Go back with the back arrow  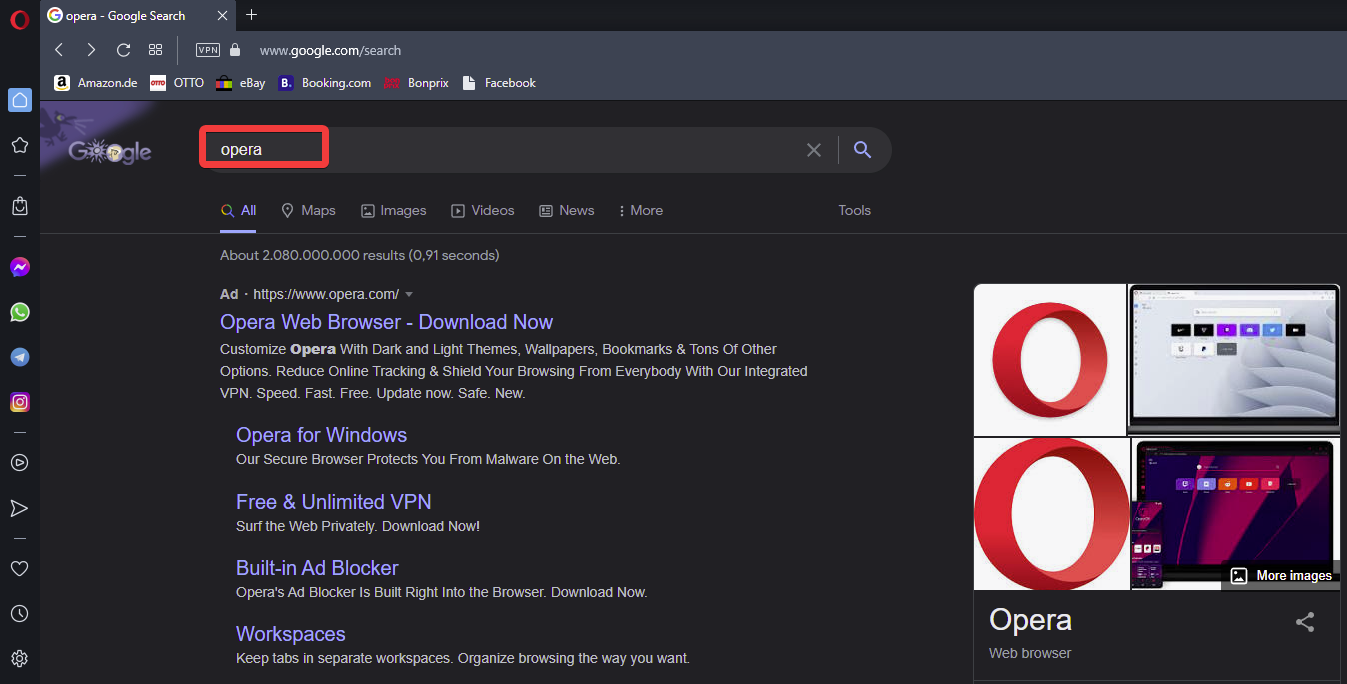[59, 50]
